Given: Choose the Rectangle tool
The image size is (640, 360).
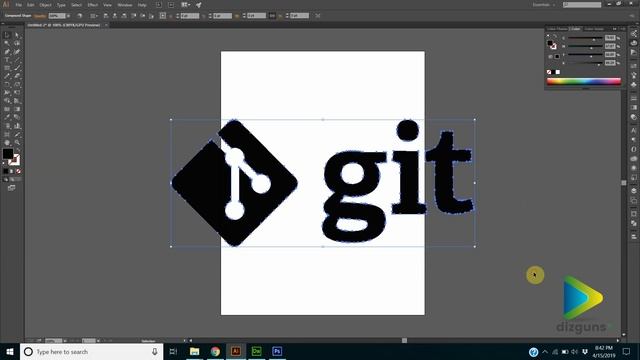Looking at the screenshot, I should [x=7, y=68].
